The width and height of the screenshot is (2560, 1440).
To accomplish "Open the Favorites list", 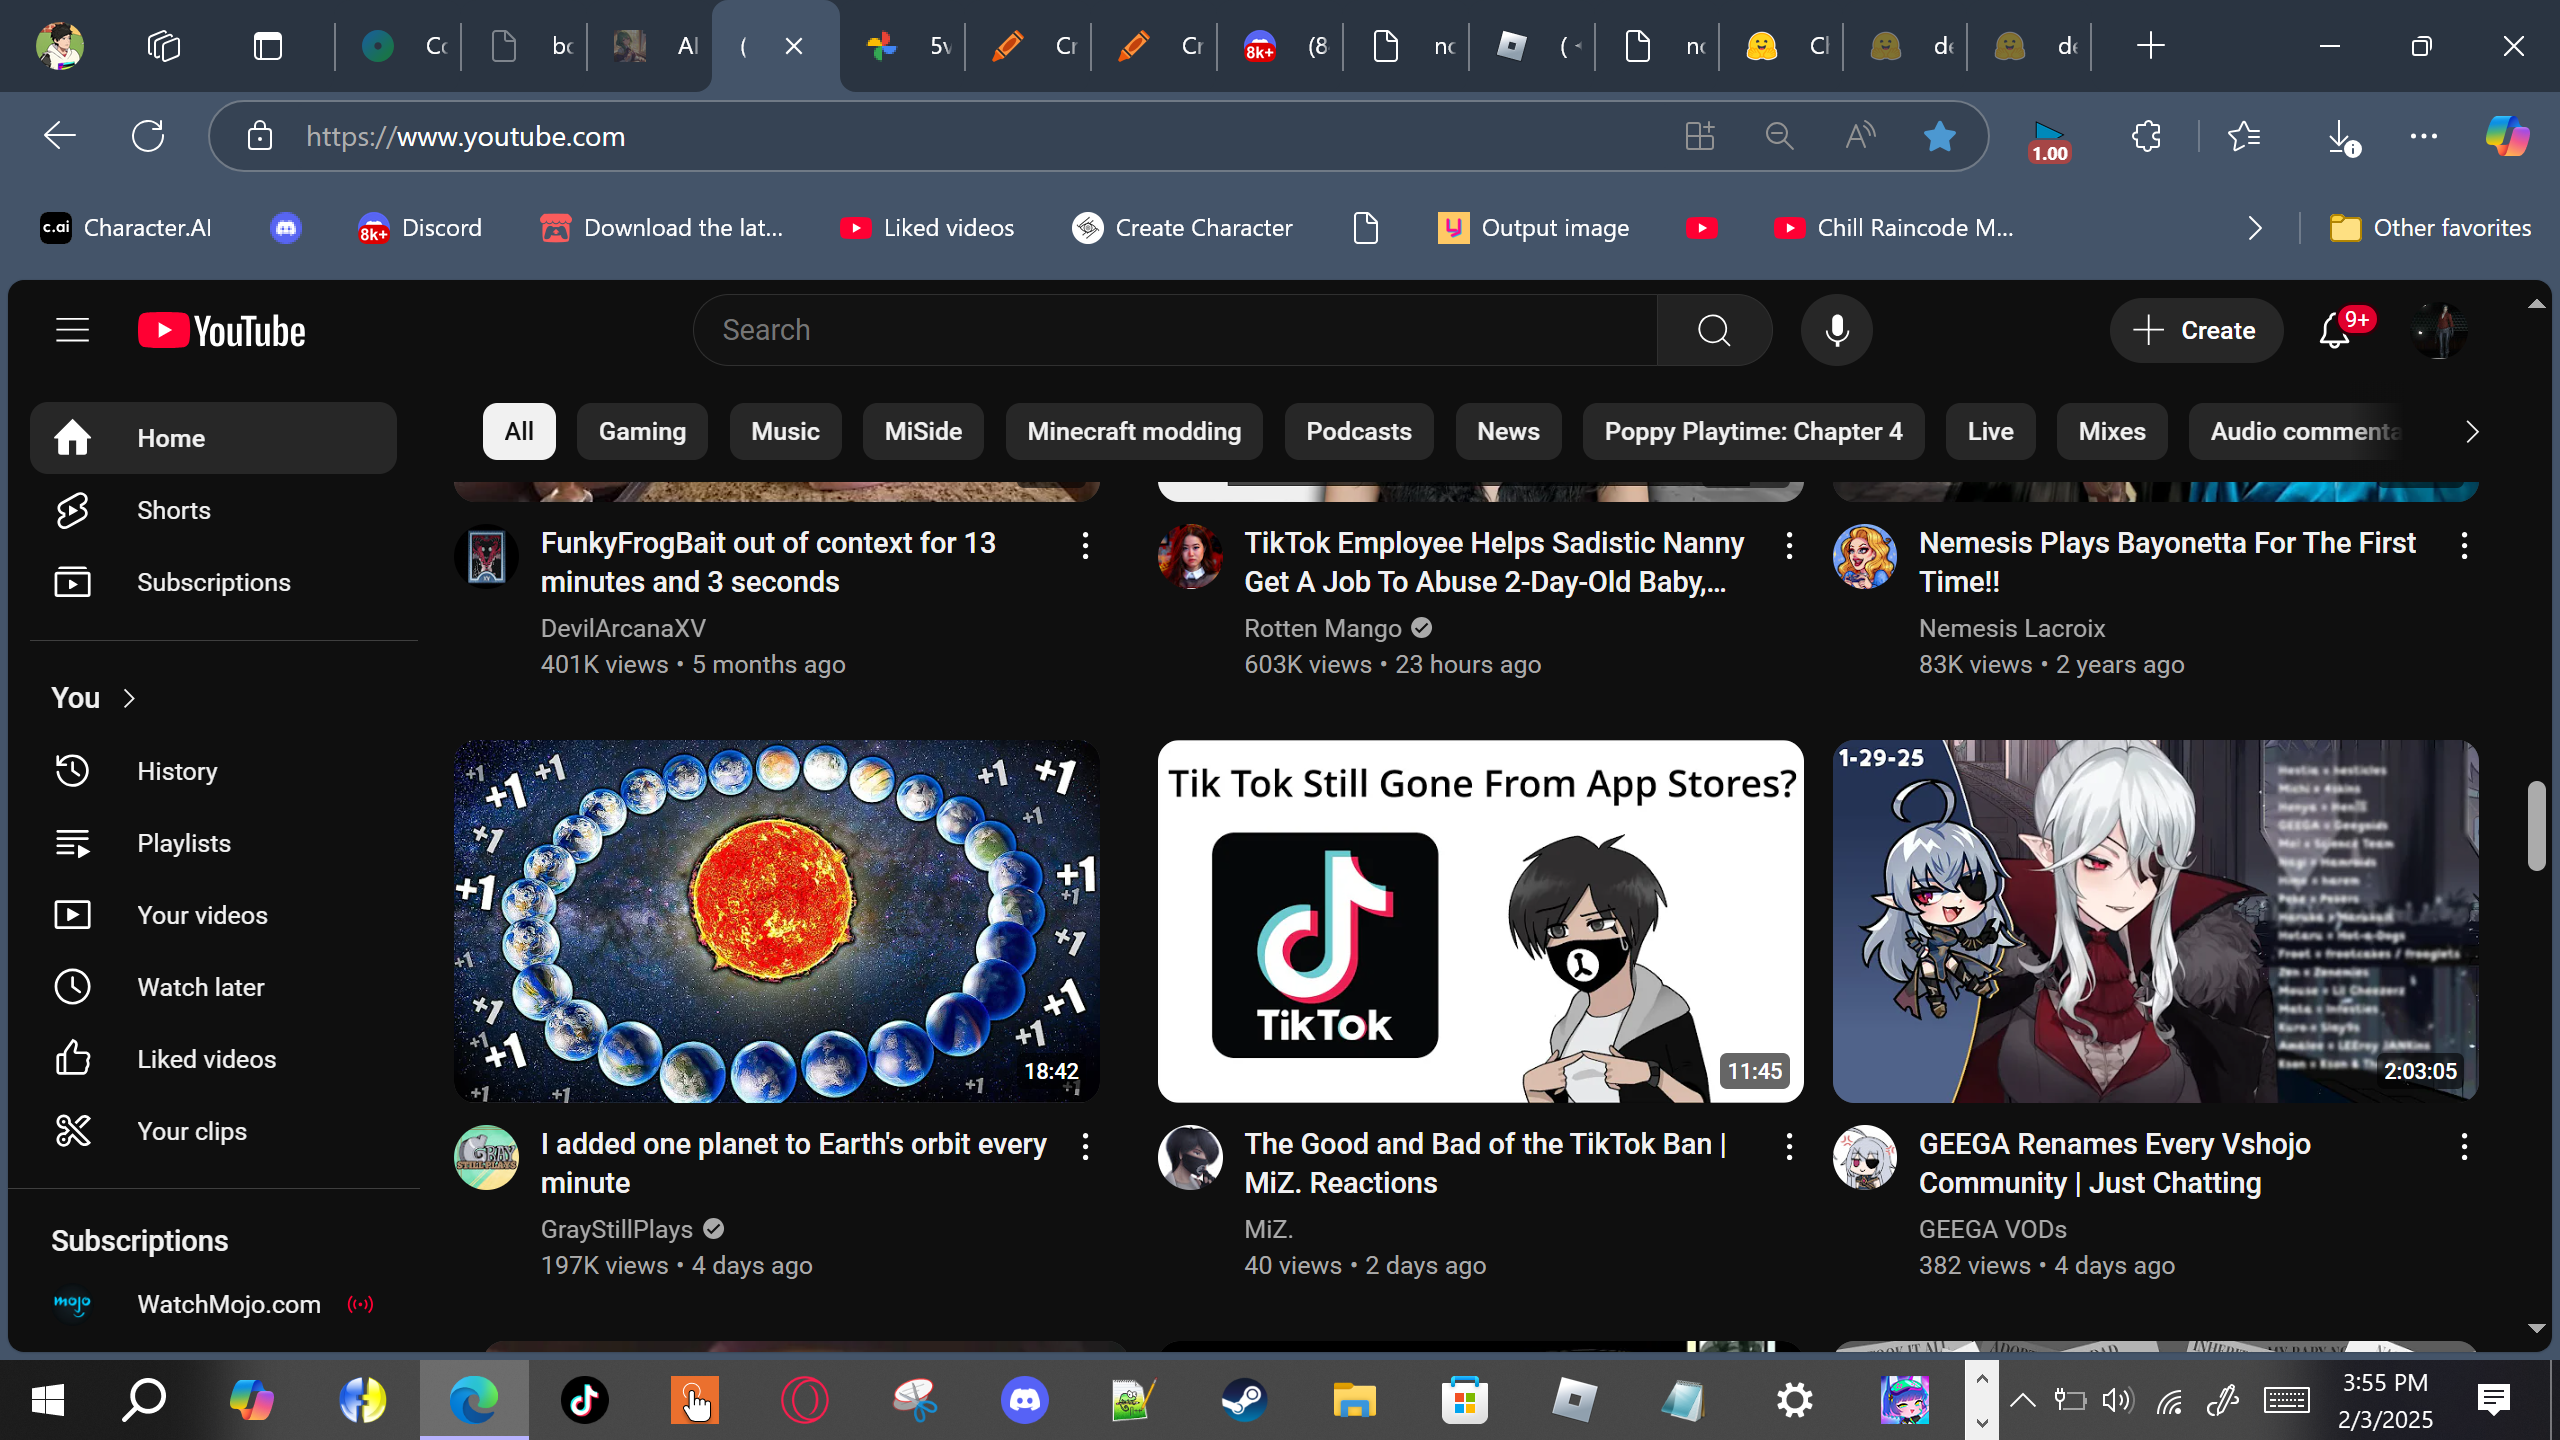I will tap(2244, 136).
